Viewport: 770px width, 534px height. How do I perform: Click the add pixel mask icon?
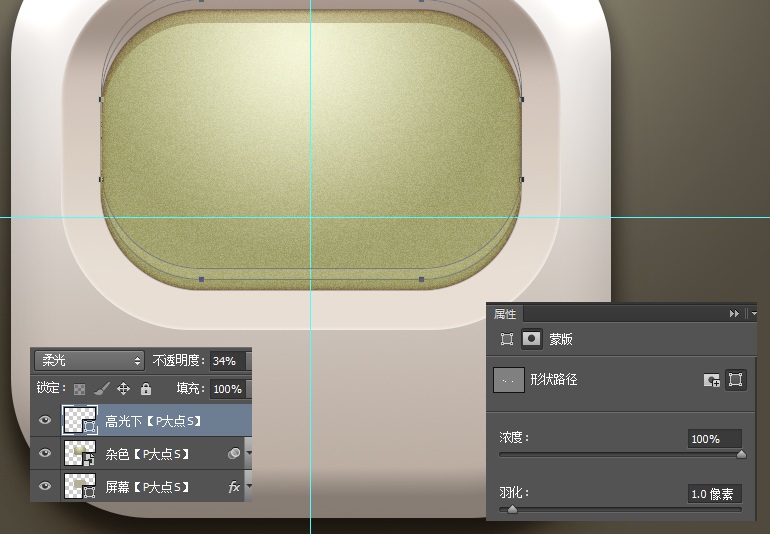[712, 380]
